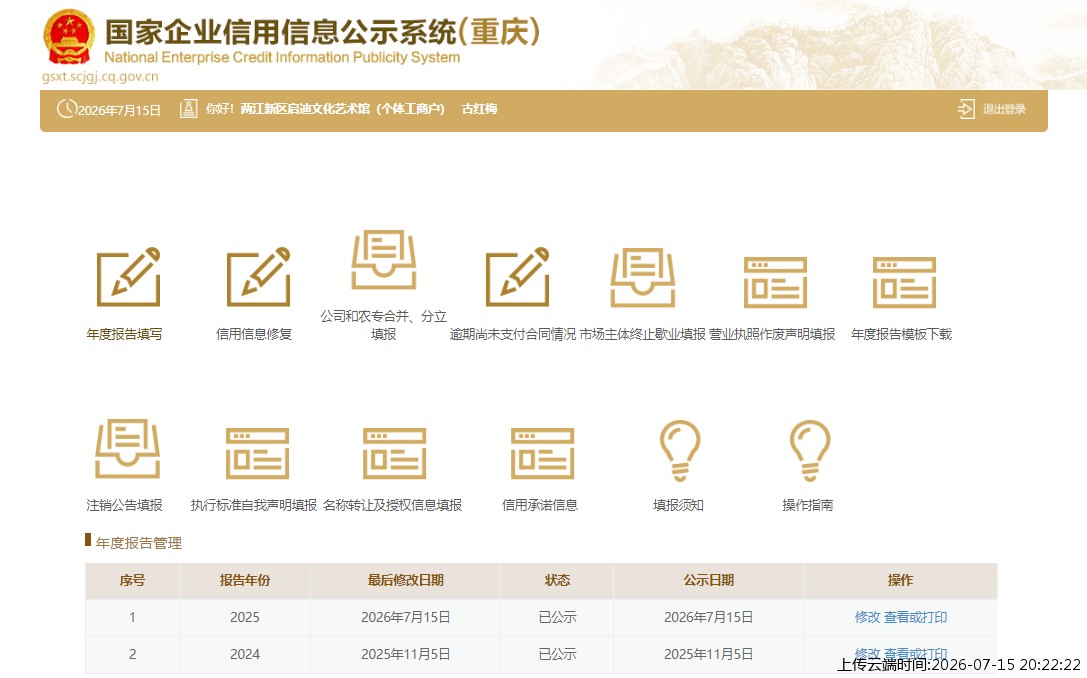Open the 执行标准自我声明填报 icon
Viewport: 1087px width, 678px height.
[x=257, y=453]
